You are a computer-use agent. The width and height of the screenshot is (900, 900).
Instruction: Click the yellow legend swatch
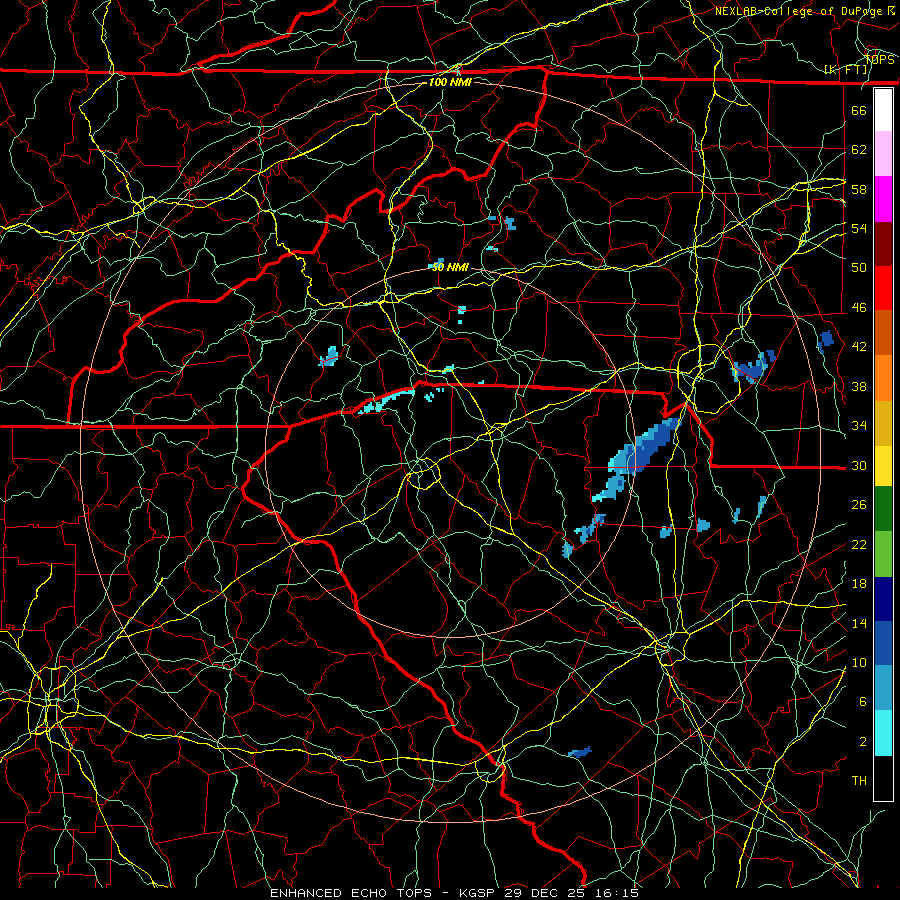click(883, 466)
